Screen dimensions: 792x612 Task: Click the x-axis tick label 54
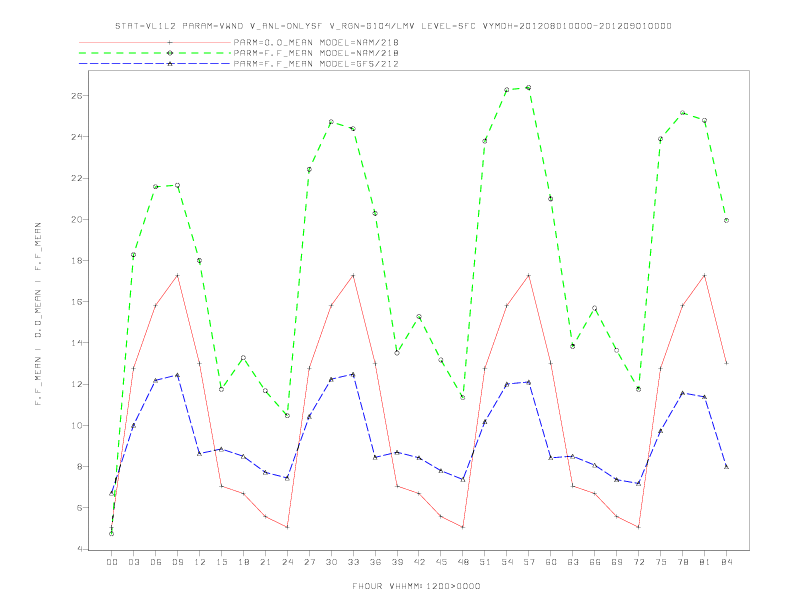pos(507,562)
